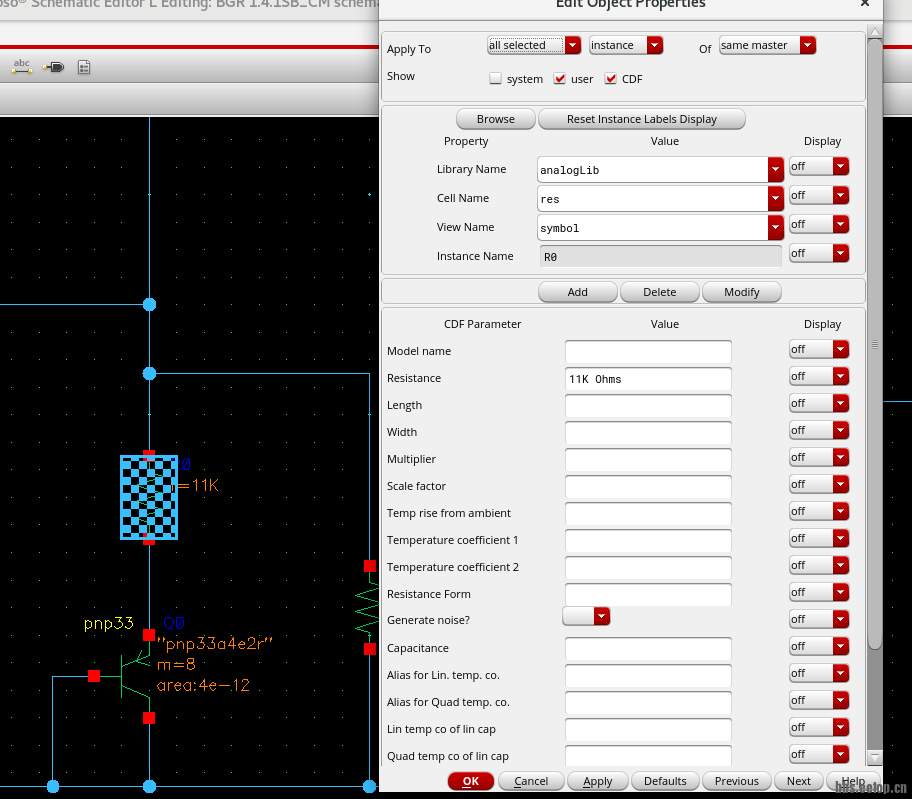Click the OK button
The height and width of the screenshot is (799, 912).
coord(471,781)
